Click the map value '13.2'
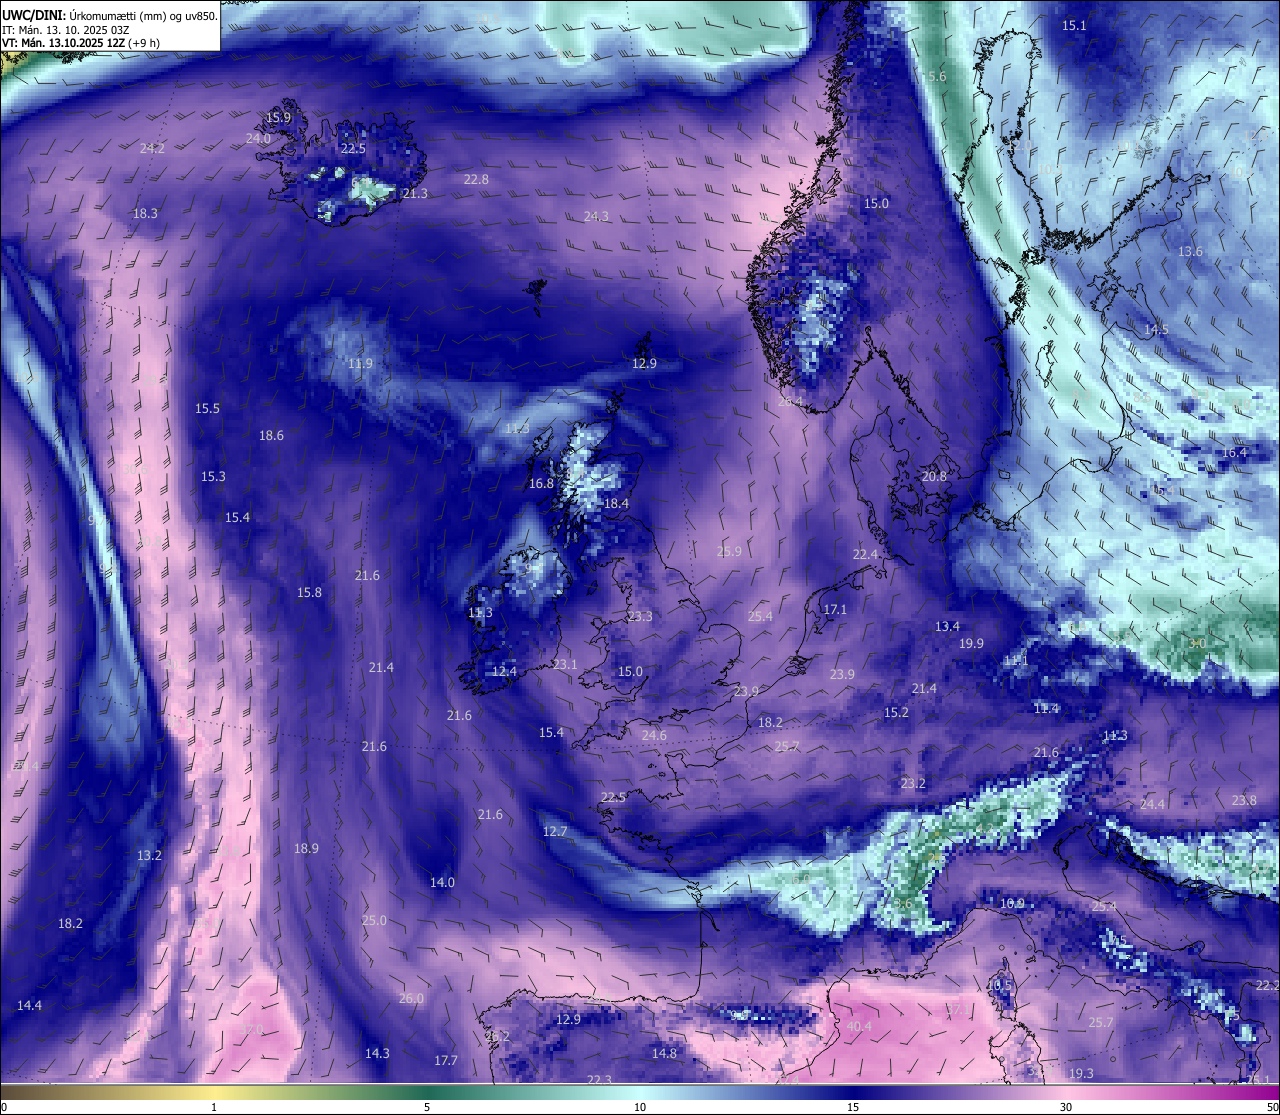Screen dimensions: 1280x1115 149,855
